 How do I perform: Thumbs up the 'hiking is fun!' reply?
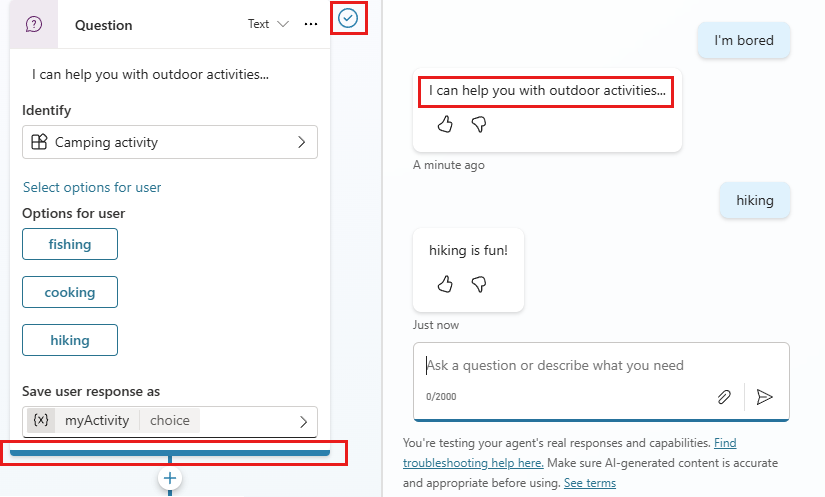click(x=446, y=284)
